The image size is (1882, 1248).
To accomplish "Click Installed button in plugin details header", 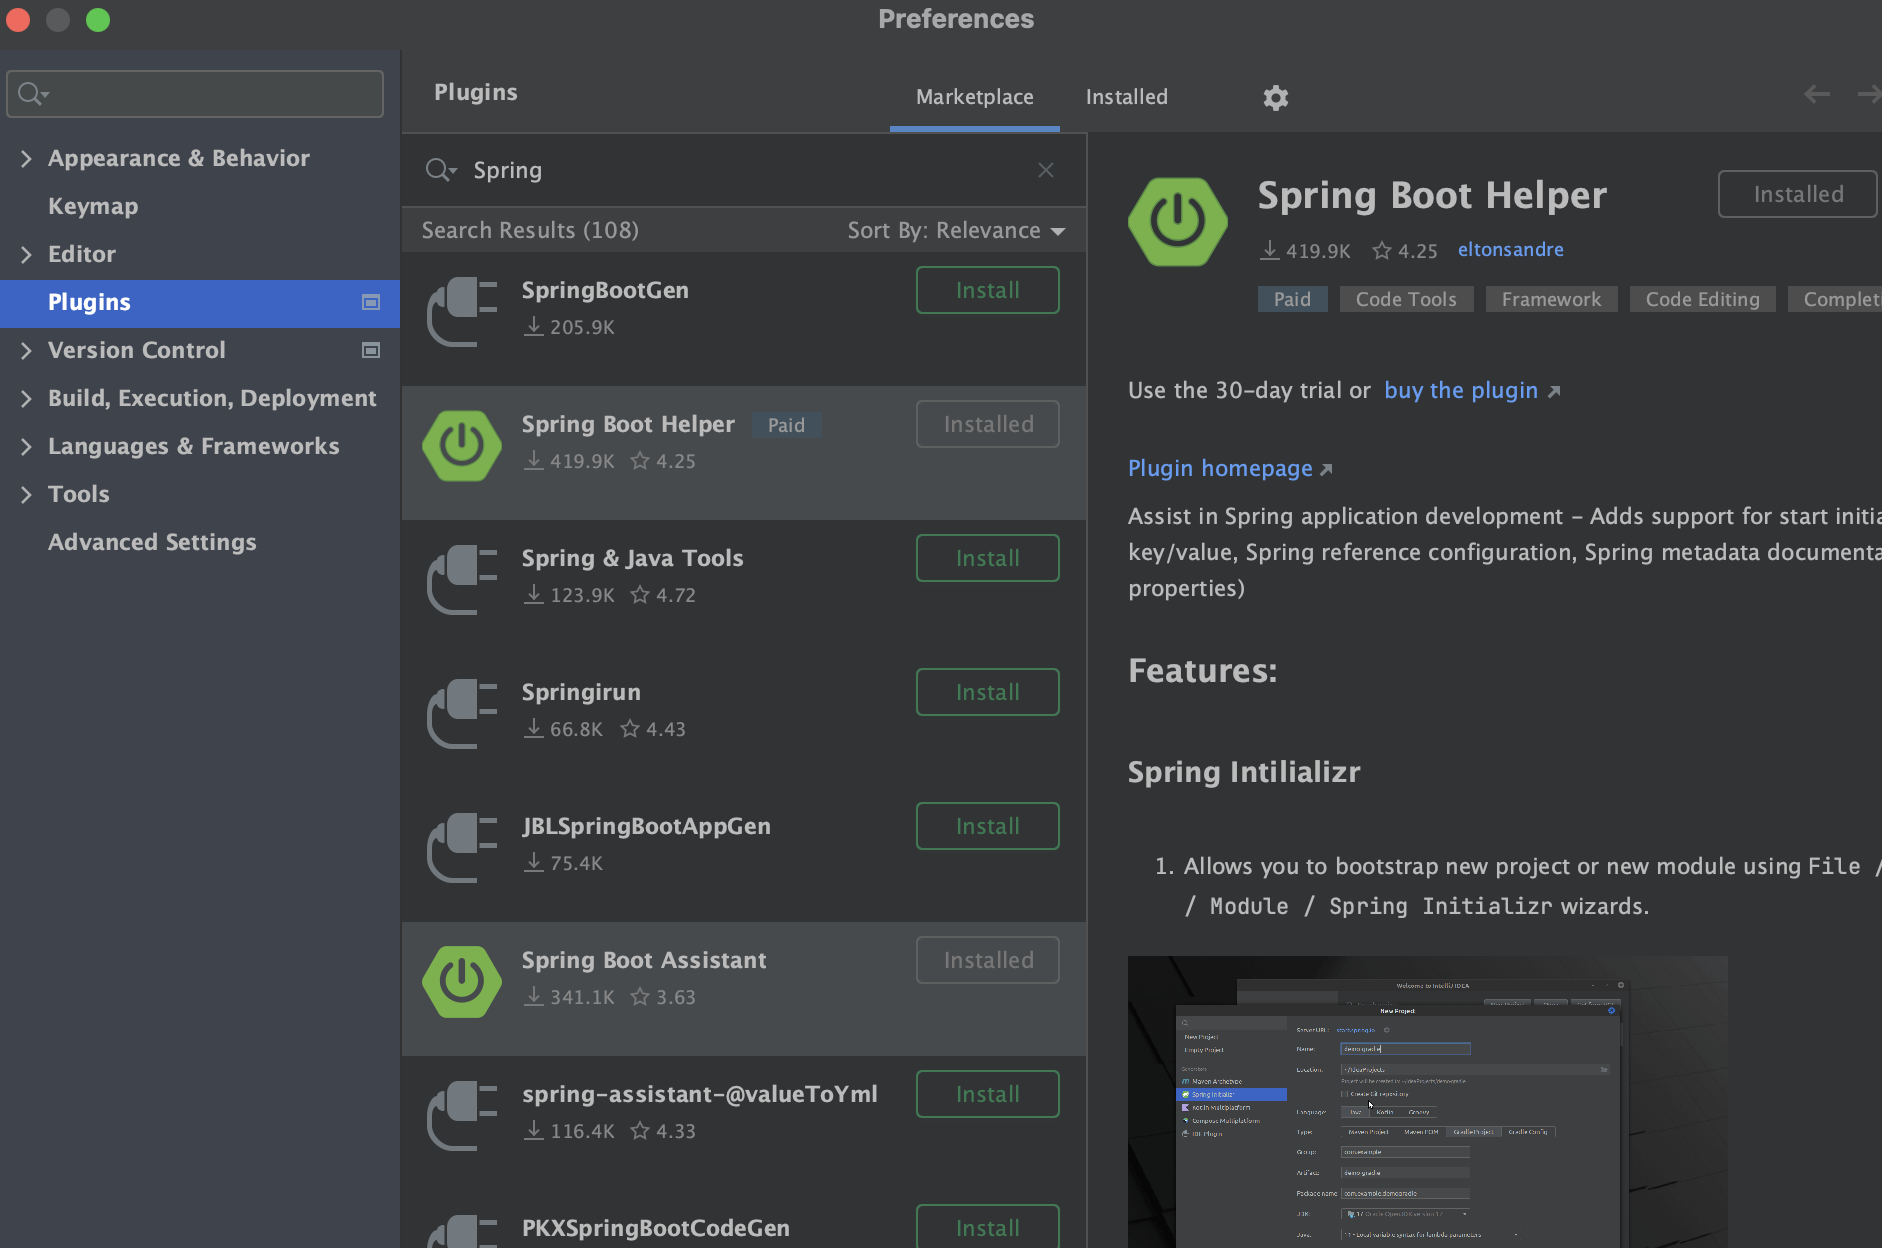I will tap(1798, 194).
